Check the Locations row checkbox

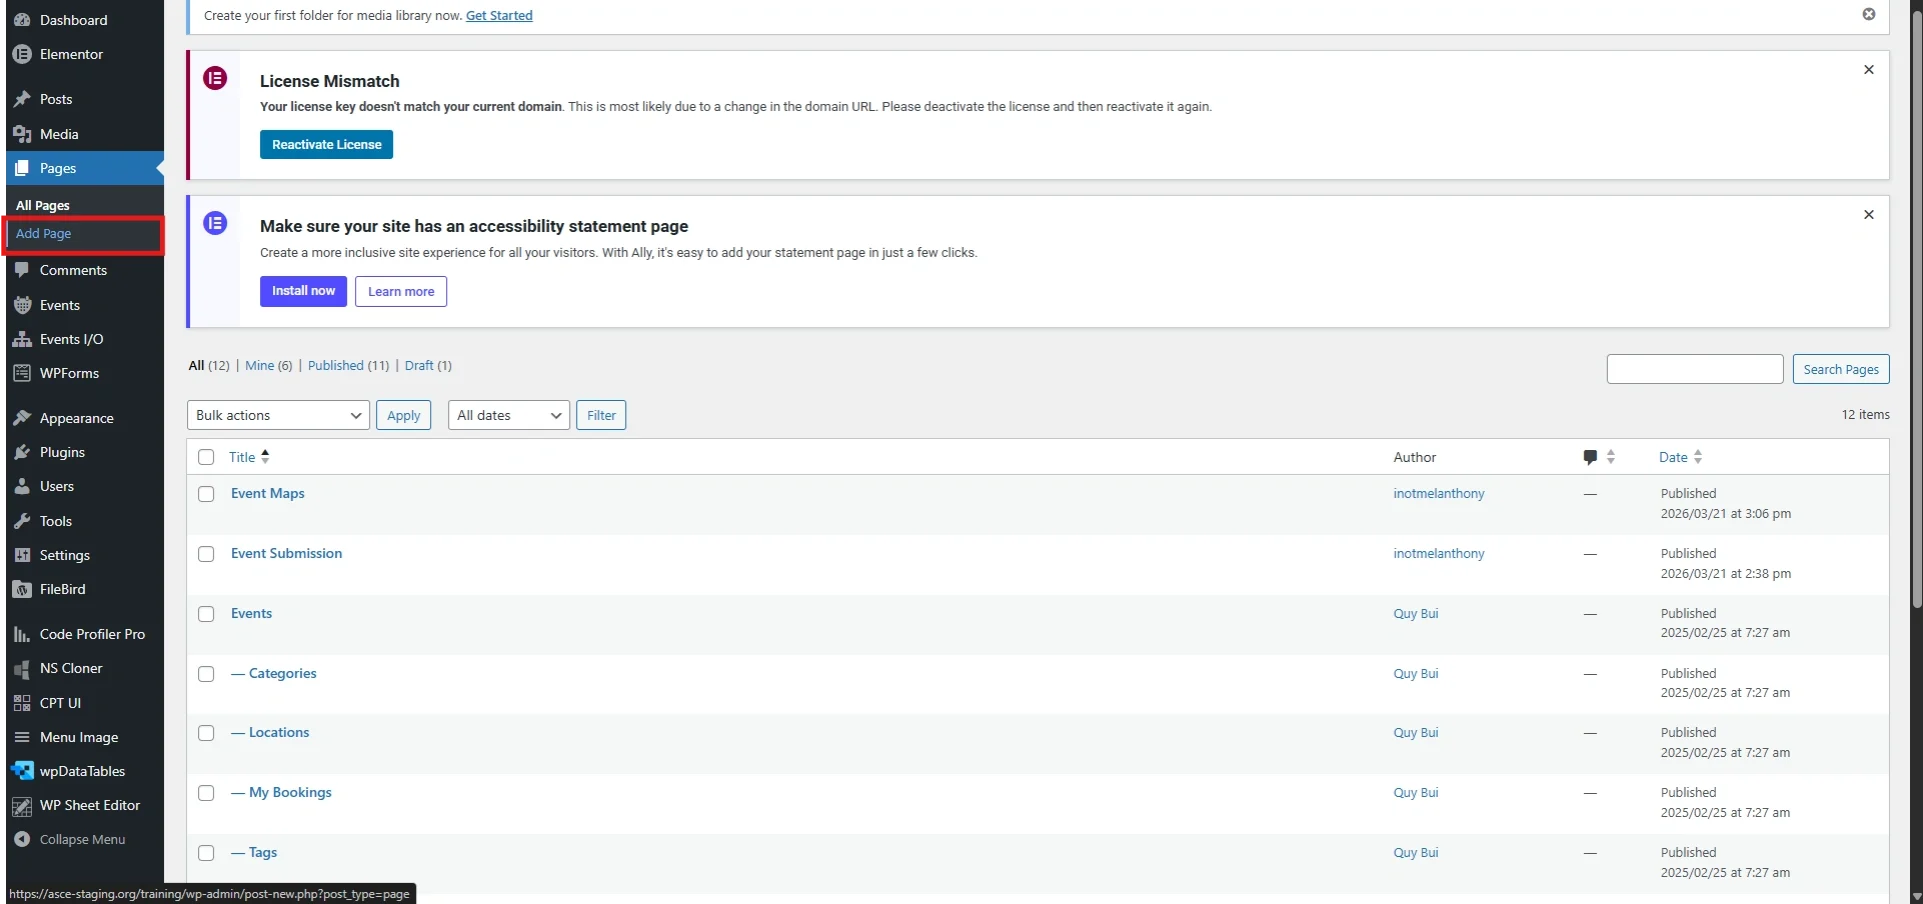tap(206, 733)
